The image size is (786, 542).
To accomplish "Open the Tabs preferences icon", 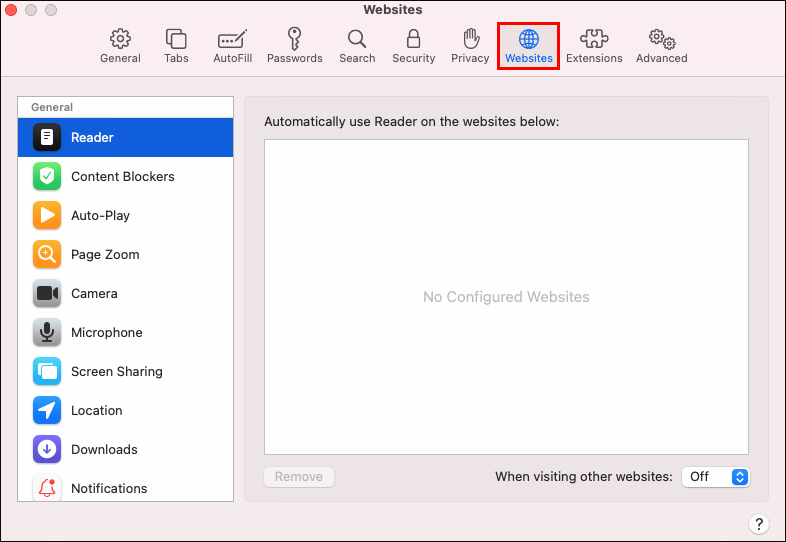I will [176, 39].
